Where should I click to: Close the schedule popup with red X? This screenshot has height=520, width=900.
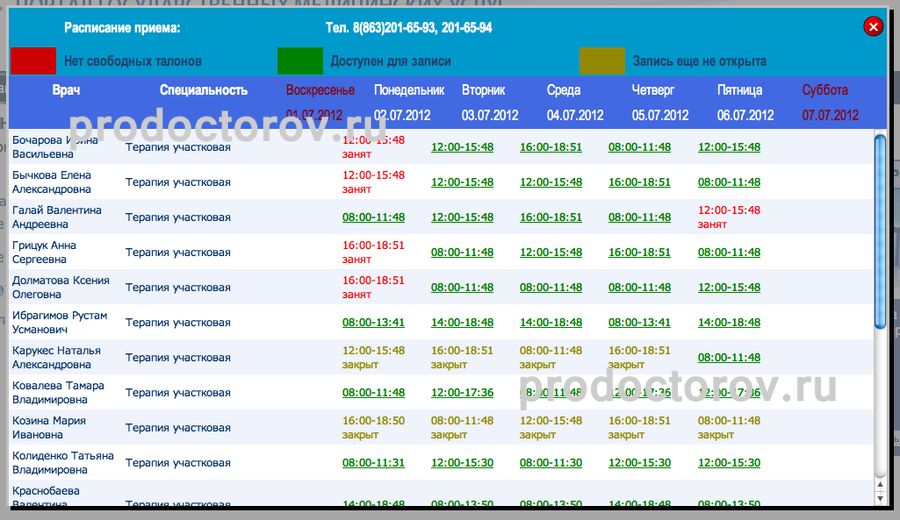(x=873, y=27)
